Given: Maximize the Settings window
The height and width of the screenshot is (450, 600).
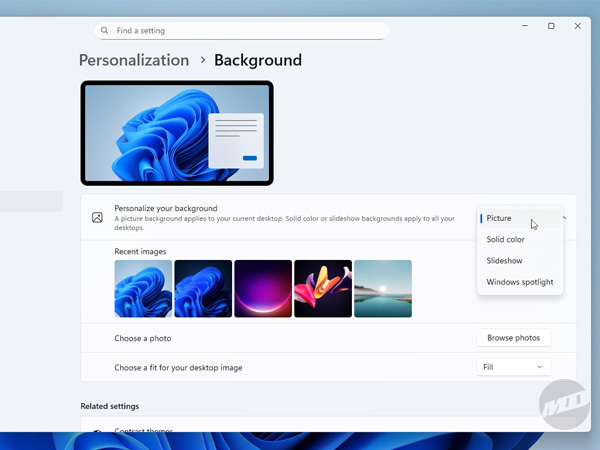Looking at the screenshot, I should point(551,26).
